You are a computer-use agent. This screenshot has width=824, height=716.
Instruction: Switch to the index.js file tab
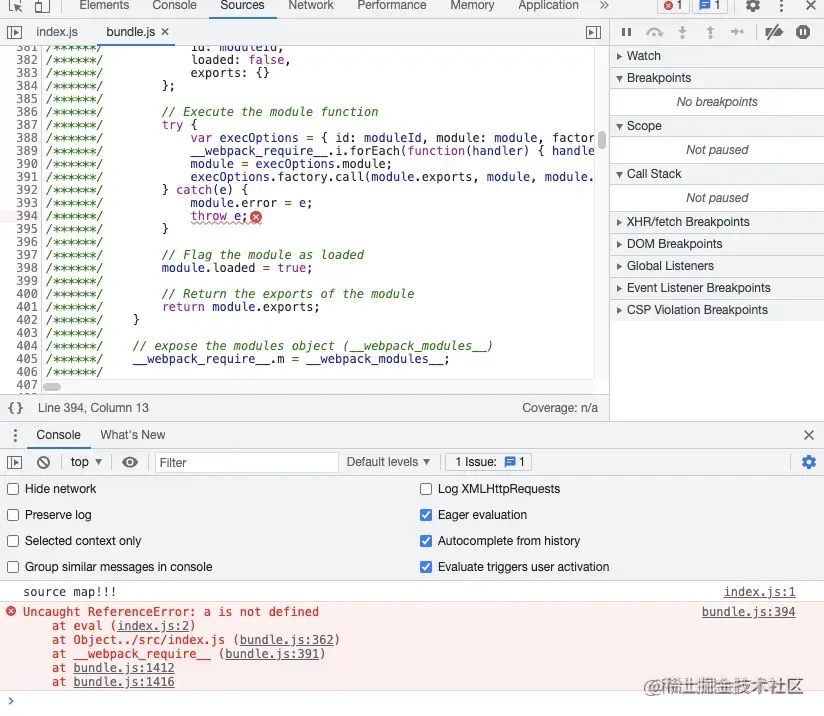tap(57, 32)
